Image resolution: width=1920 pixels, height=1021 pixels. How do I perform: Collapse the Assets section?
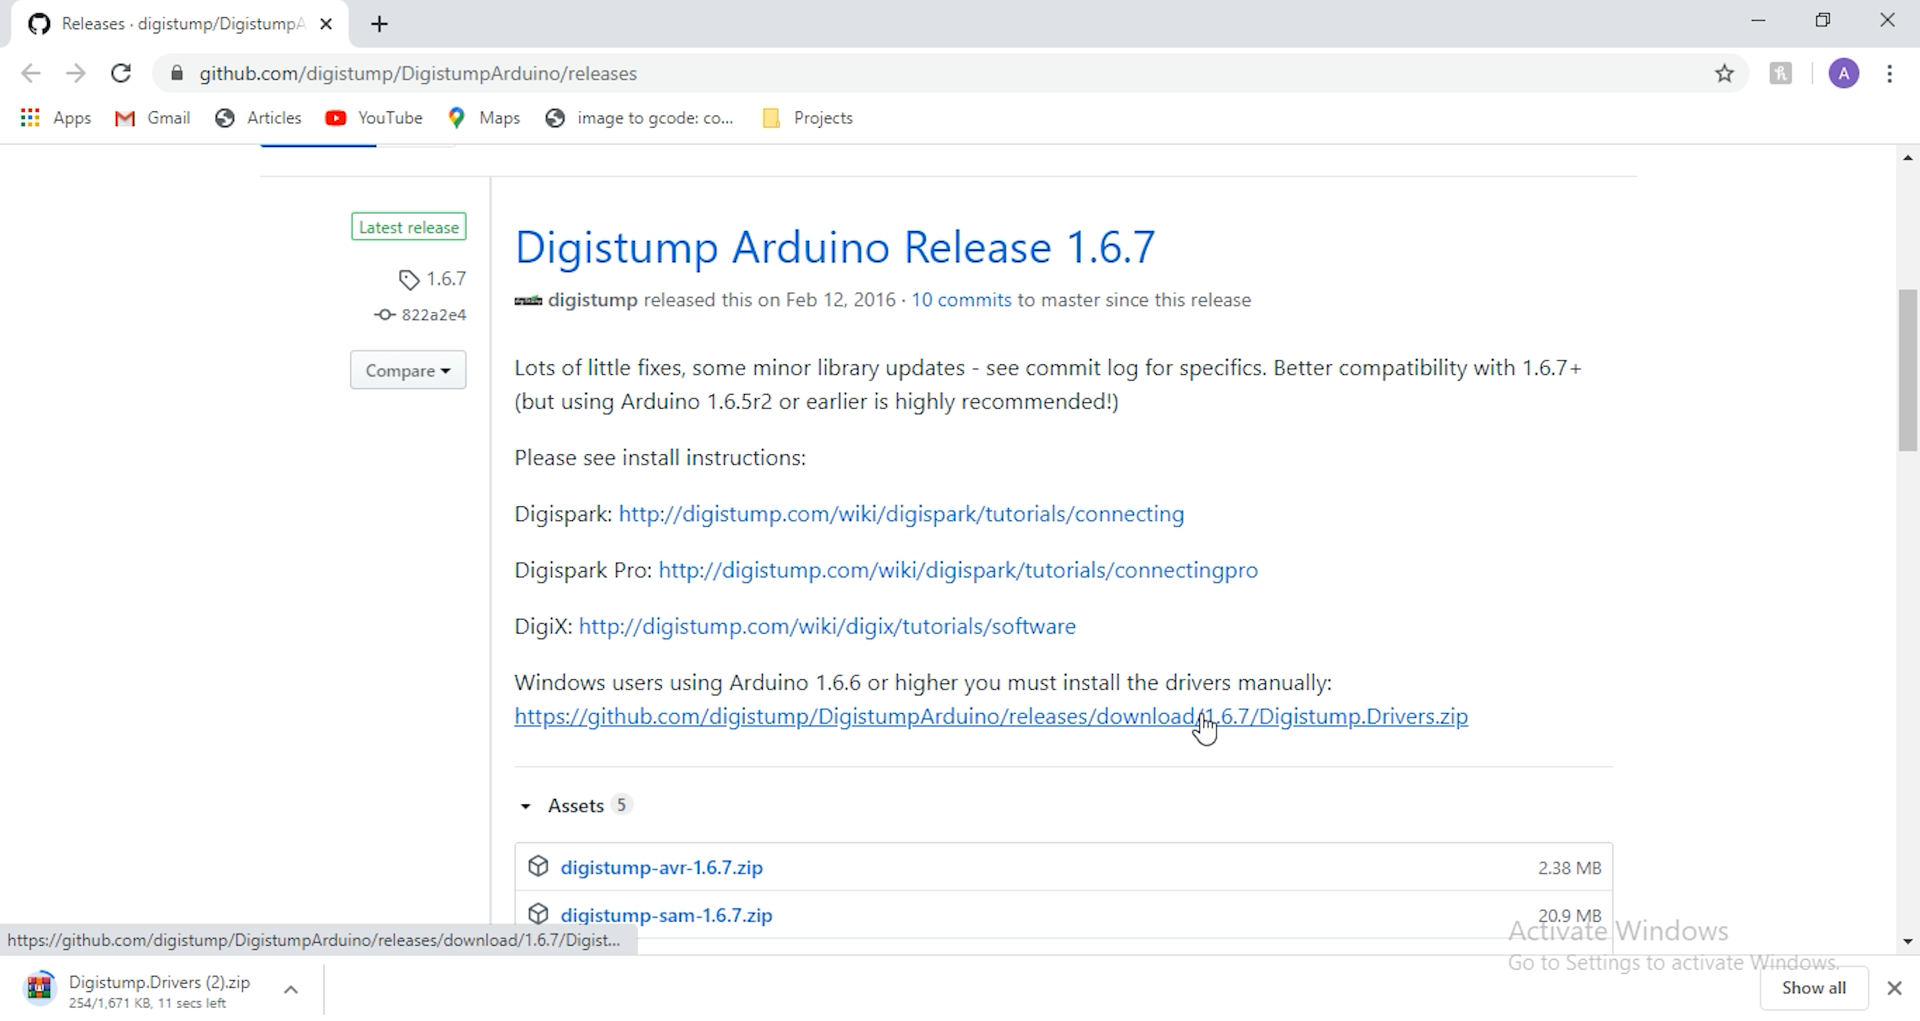(x=576, y=806)
